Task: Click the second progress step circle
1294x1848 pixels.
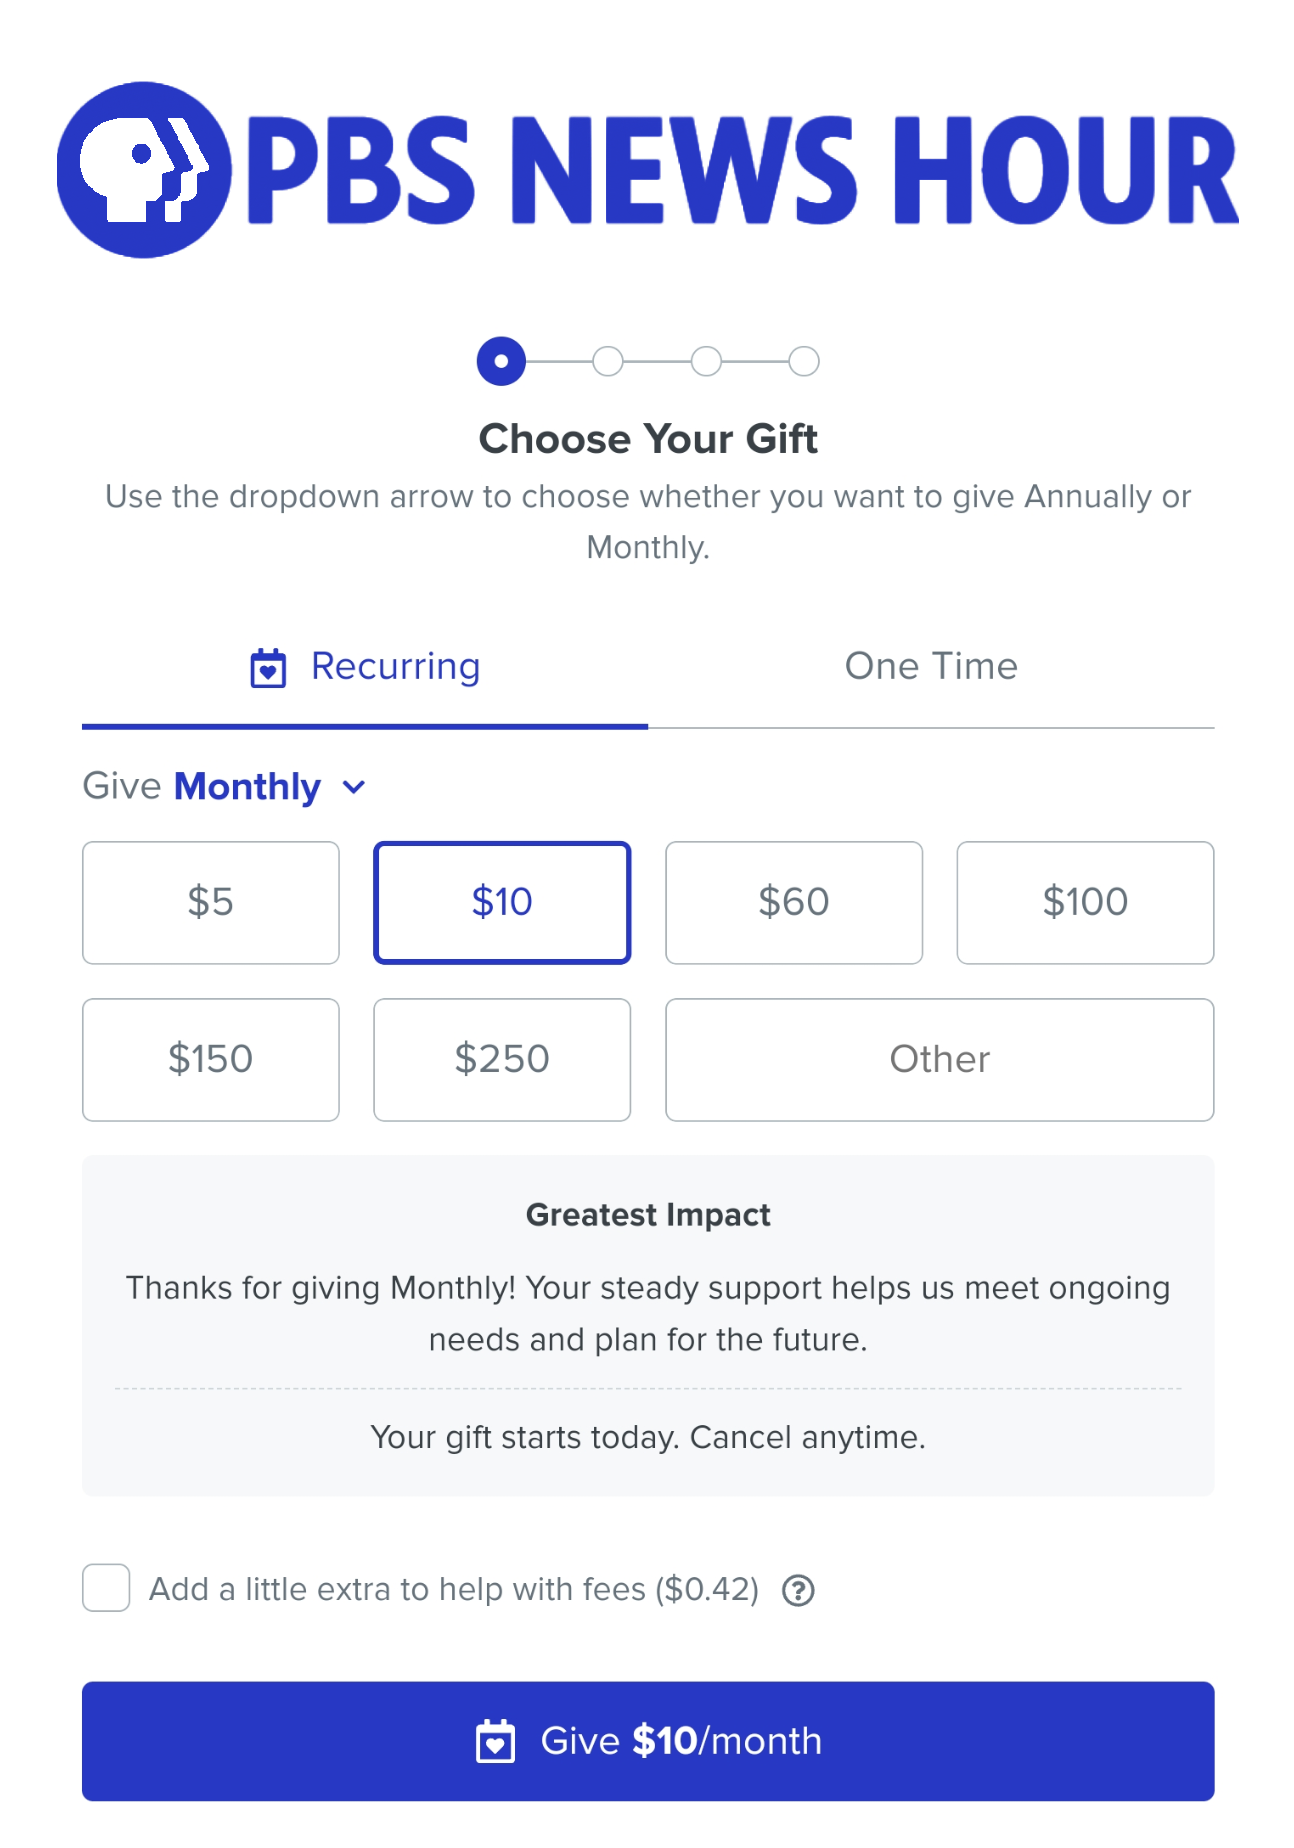Action: click(x=608, y=361)
